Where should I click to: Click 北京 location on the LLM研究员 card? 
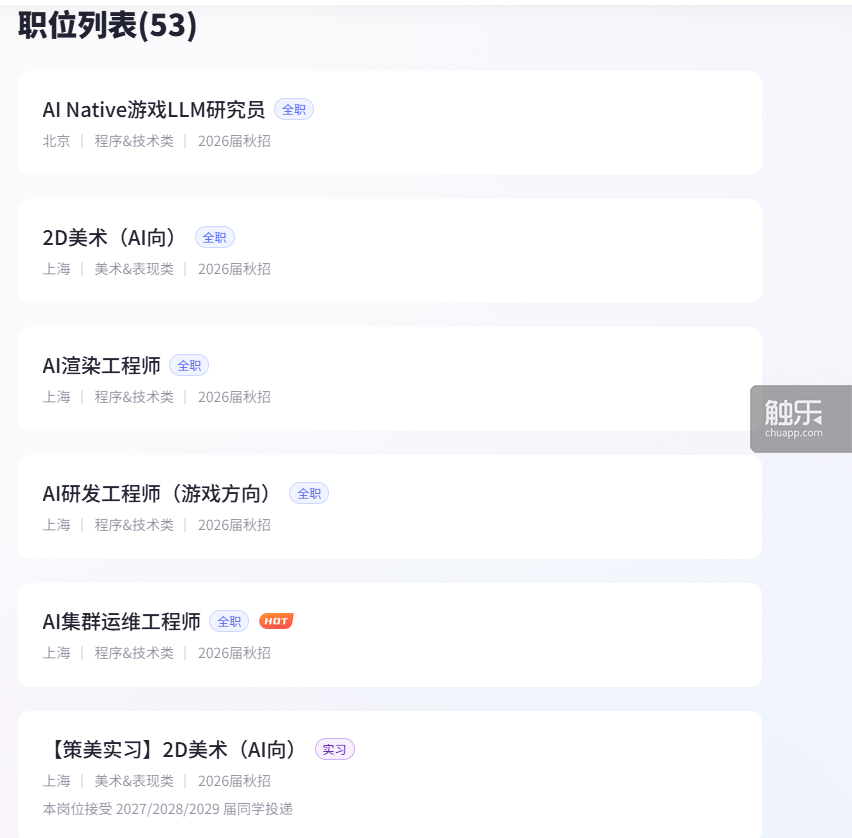coord(56,141)
